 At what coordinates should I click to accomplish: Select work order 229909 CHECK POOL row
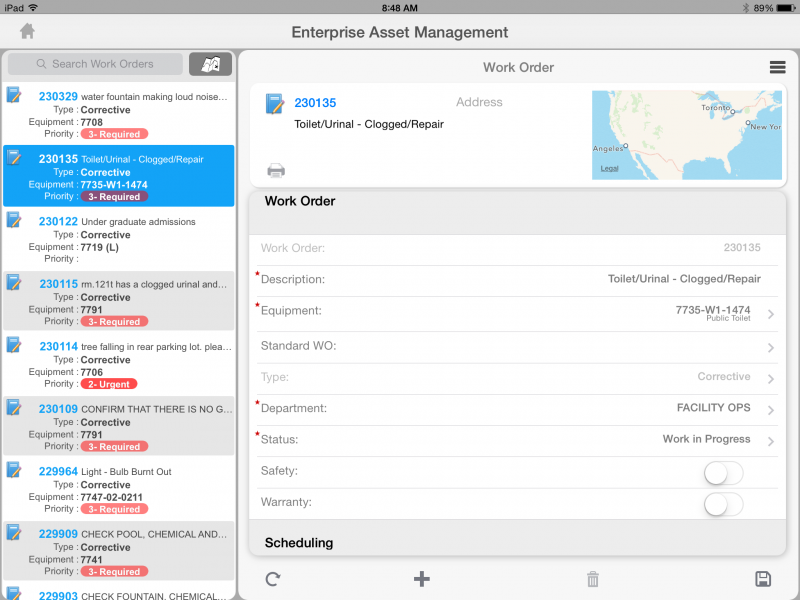[118, 552]
